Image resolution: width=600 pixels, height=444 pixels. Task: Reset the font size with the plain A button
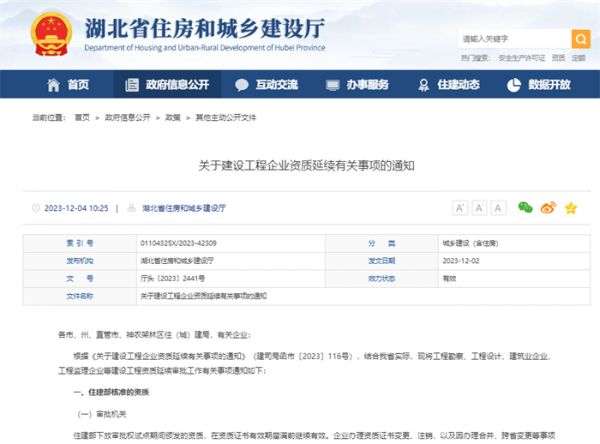point(498,208)
